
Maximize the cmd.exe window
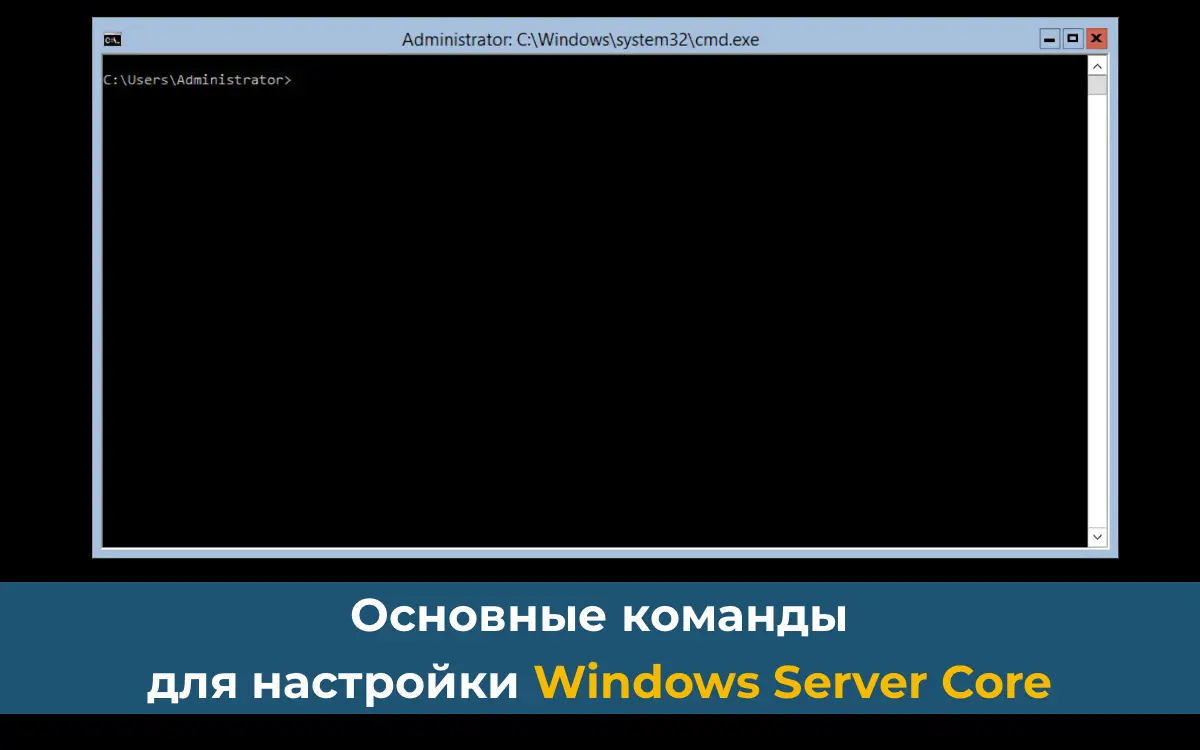pyautogui.click(x=1073, y=39)
